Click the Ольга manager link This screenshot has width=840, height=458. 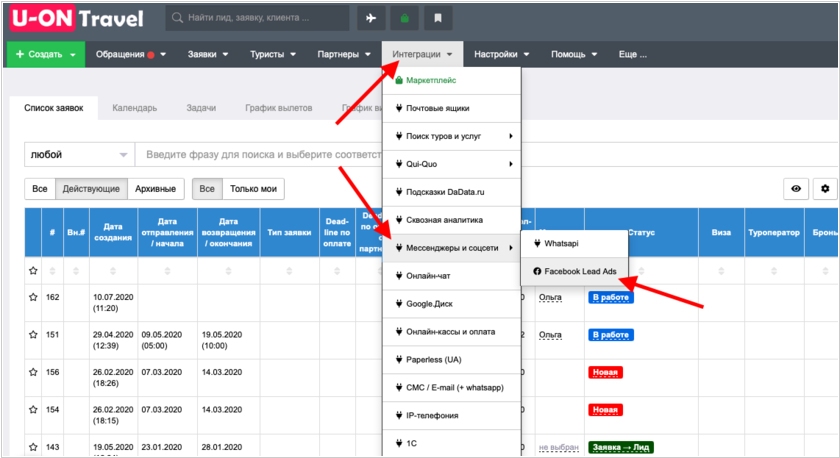[550, 297]
